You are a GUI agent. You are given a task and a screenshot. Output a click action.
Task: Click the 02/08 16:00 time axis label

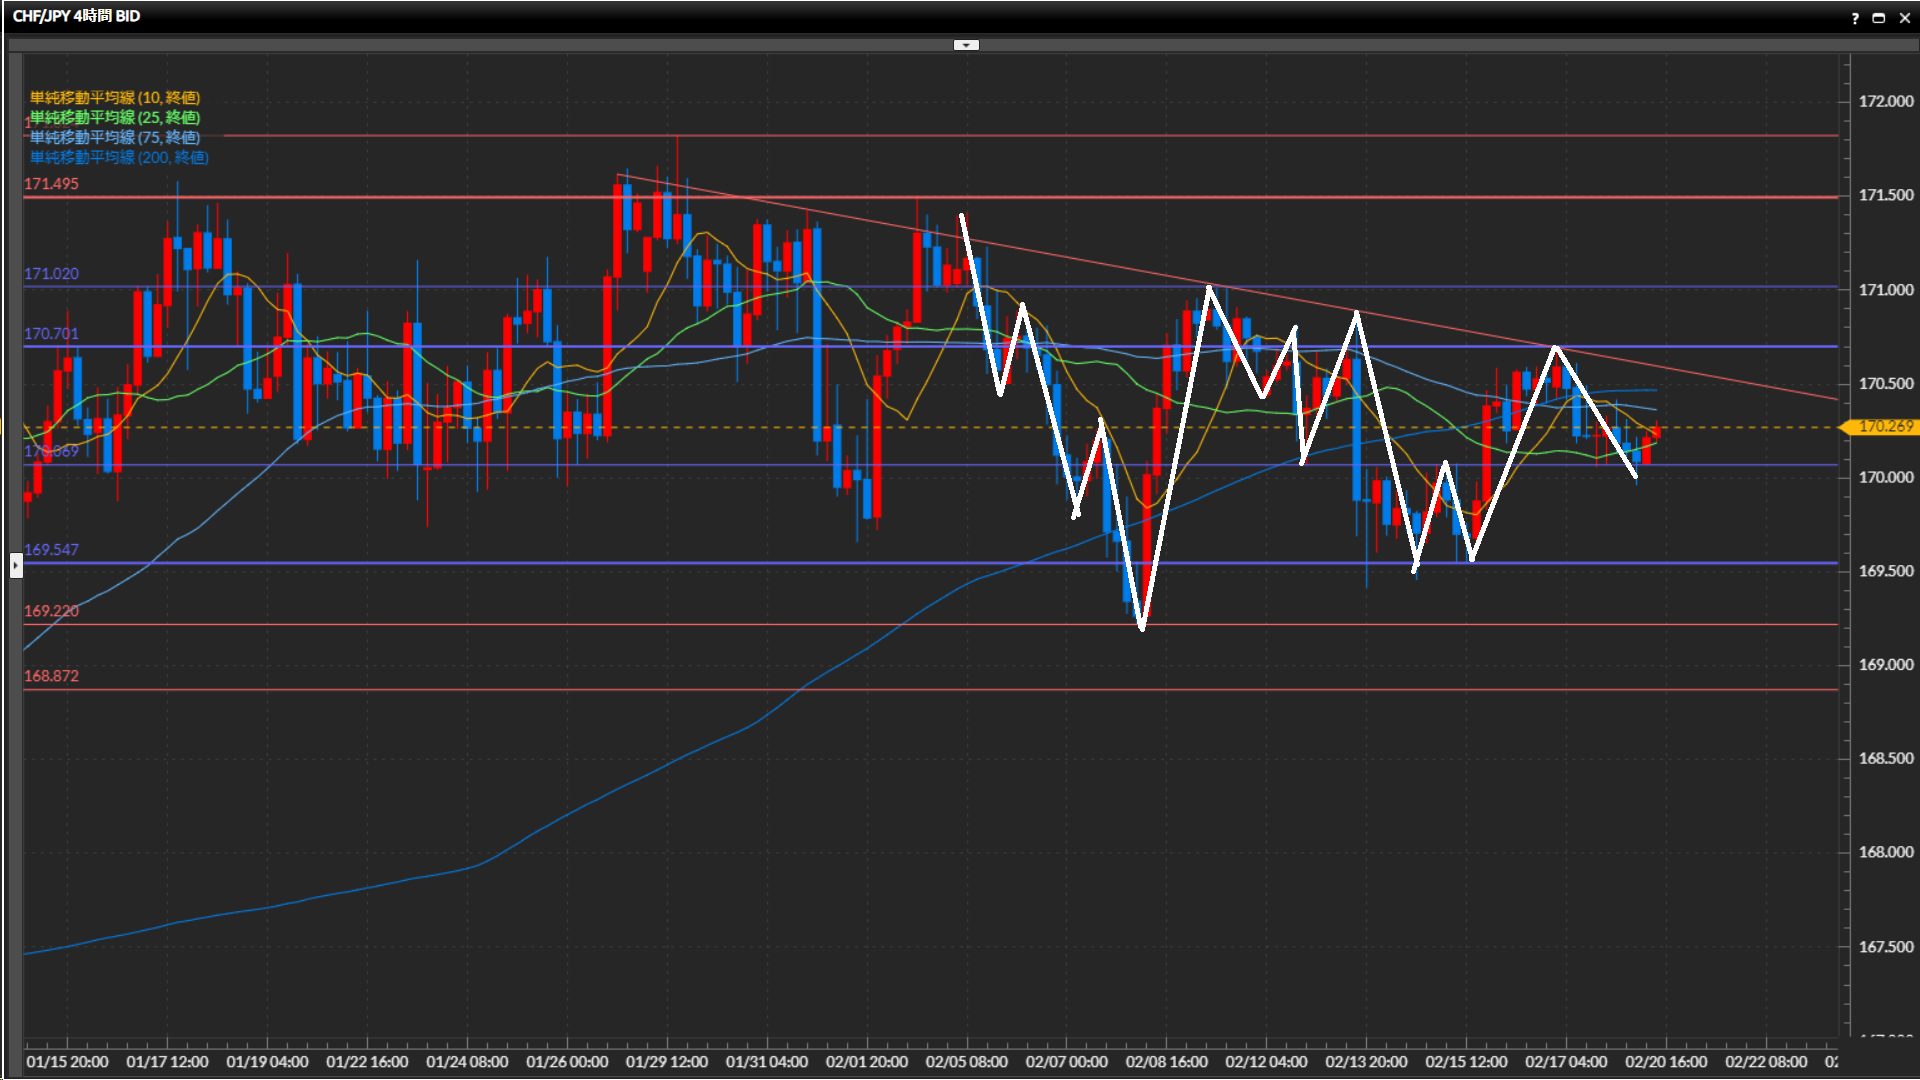(x=1166, y=1062)
